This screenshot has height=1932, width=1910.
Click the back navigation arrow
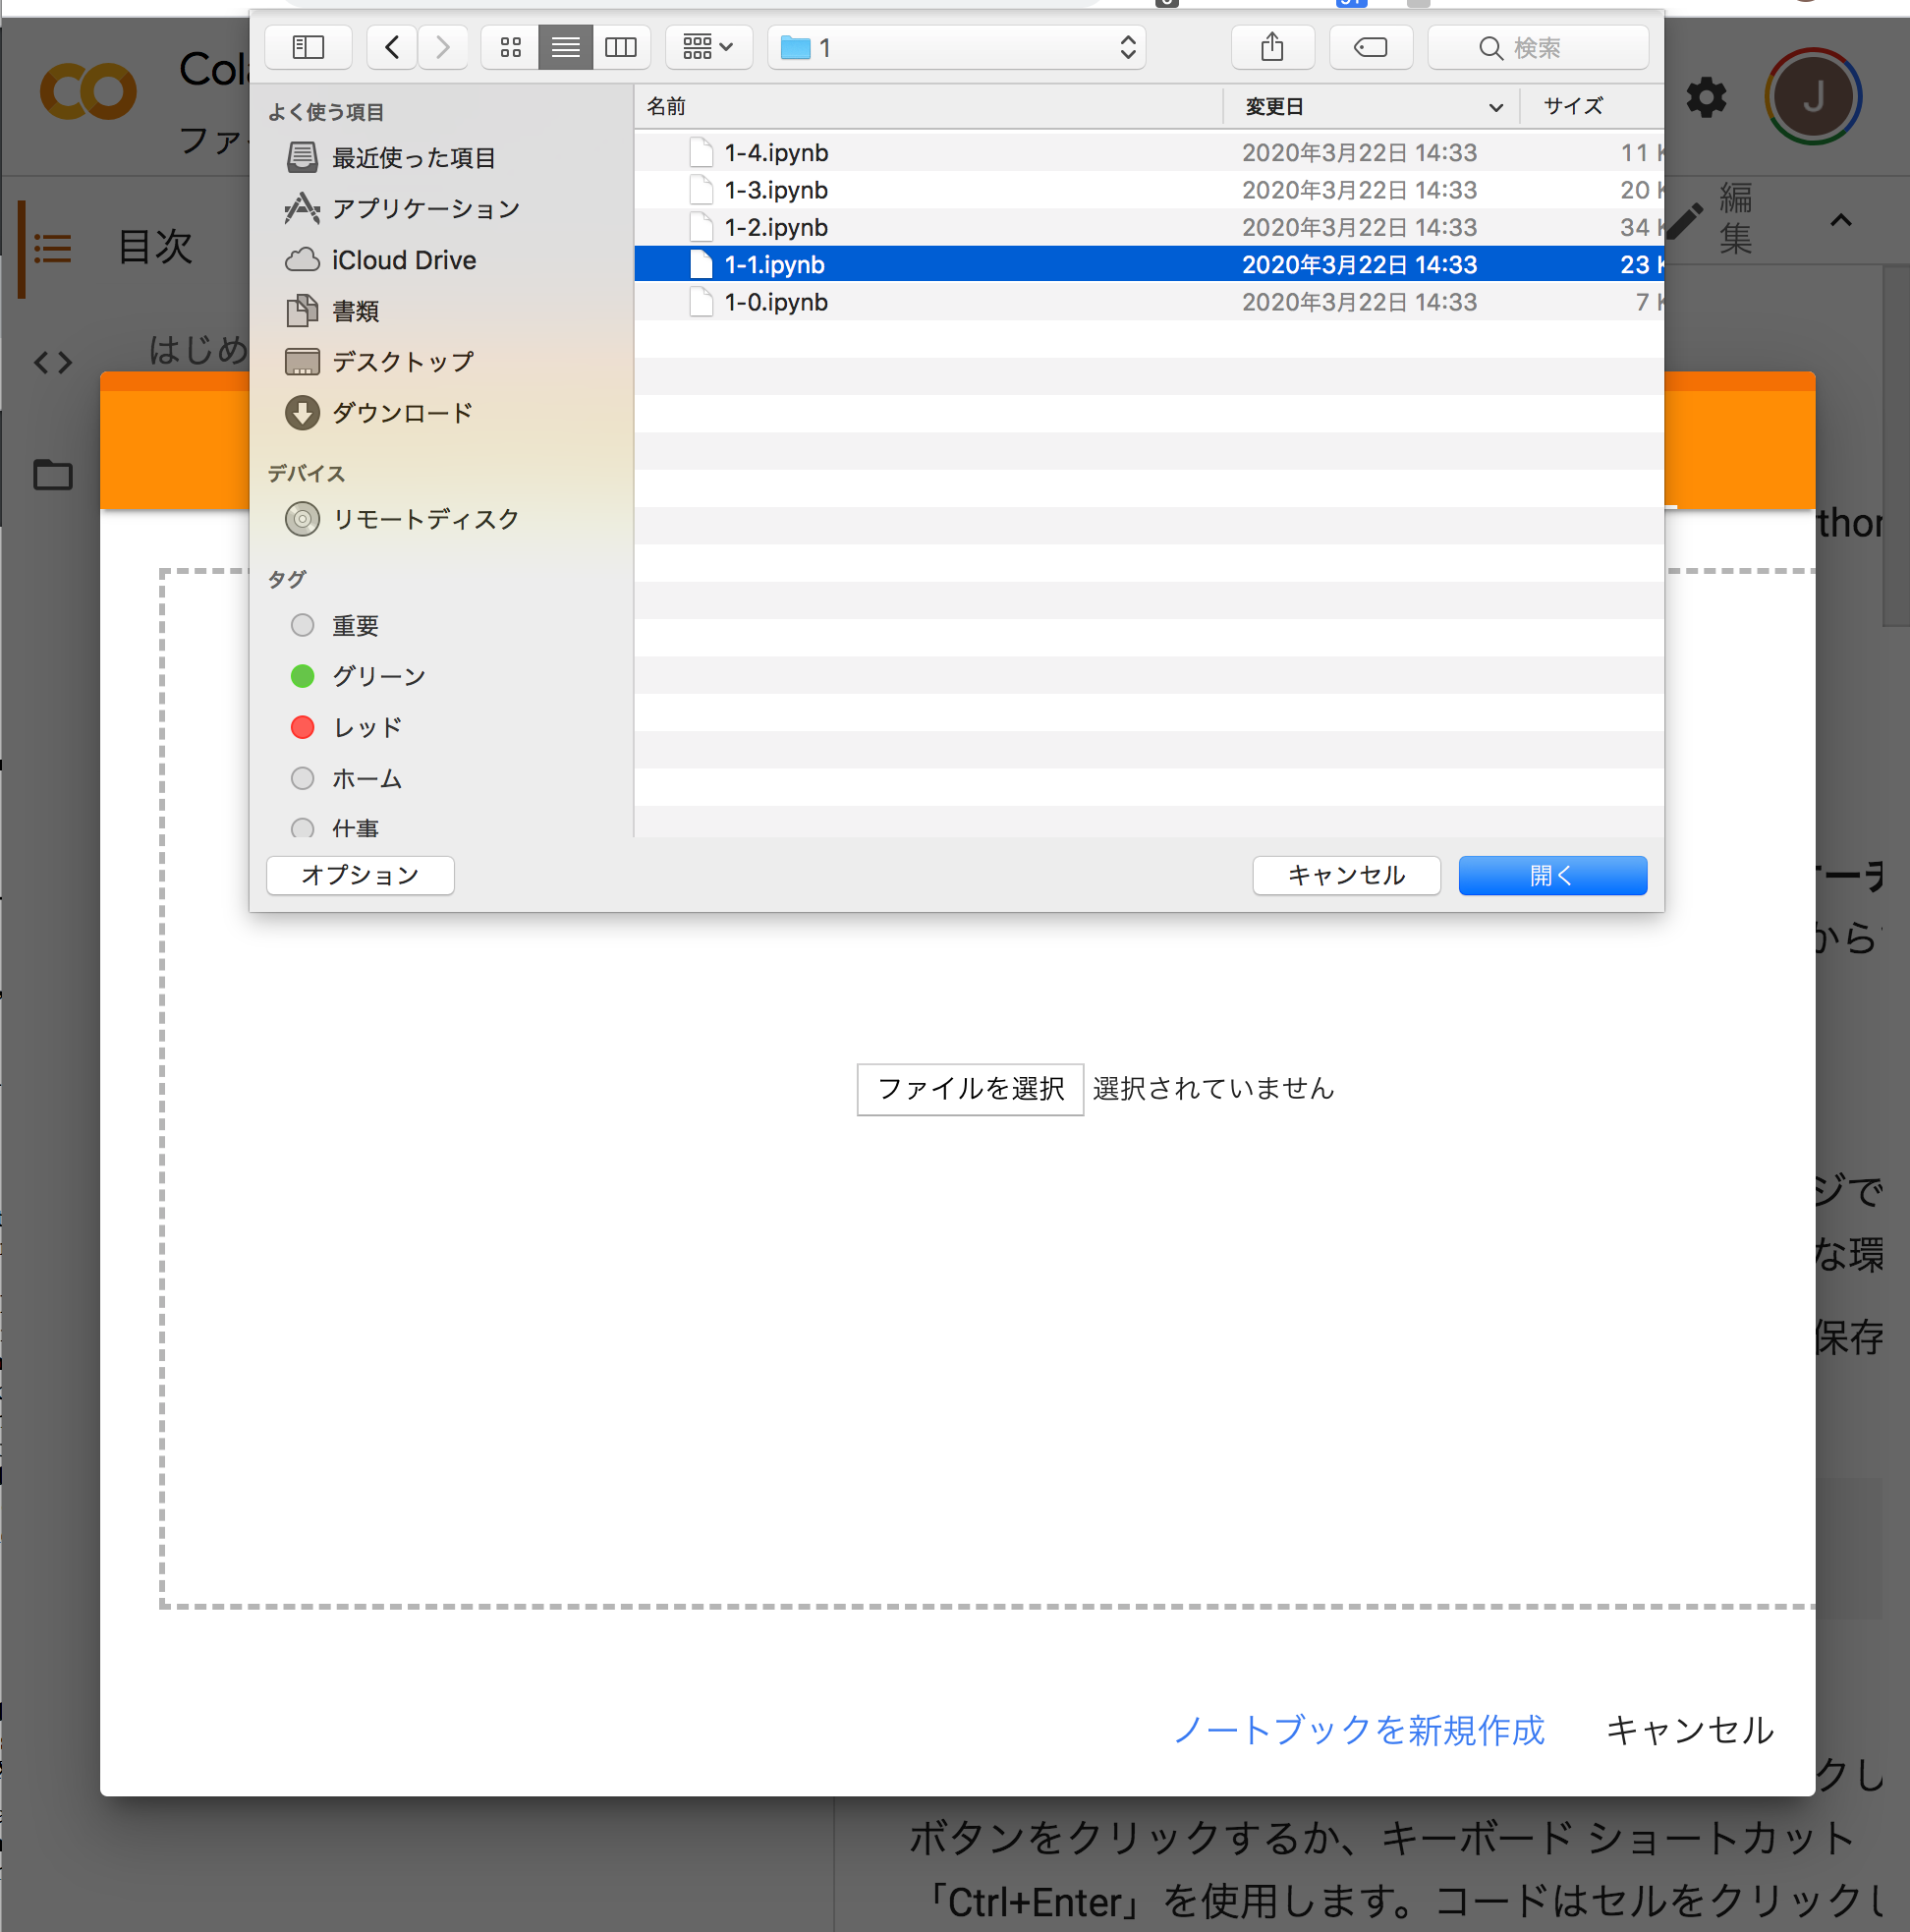pos(392,47)
